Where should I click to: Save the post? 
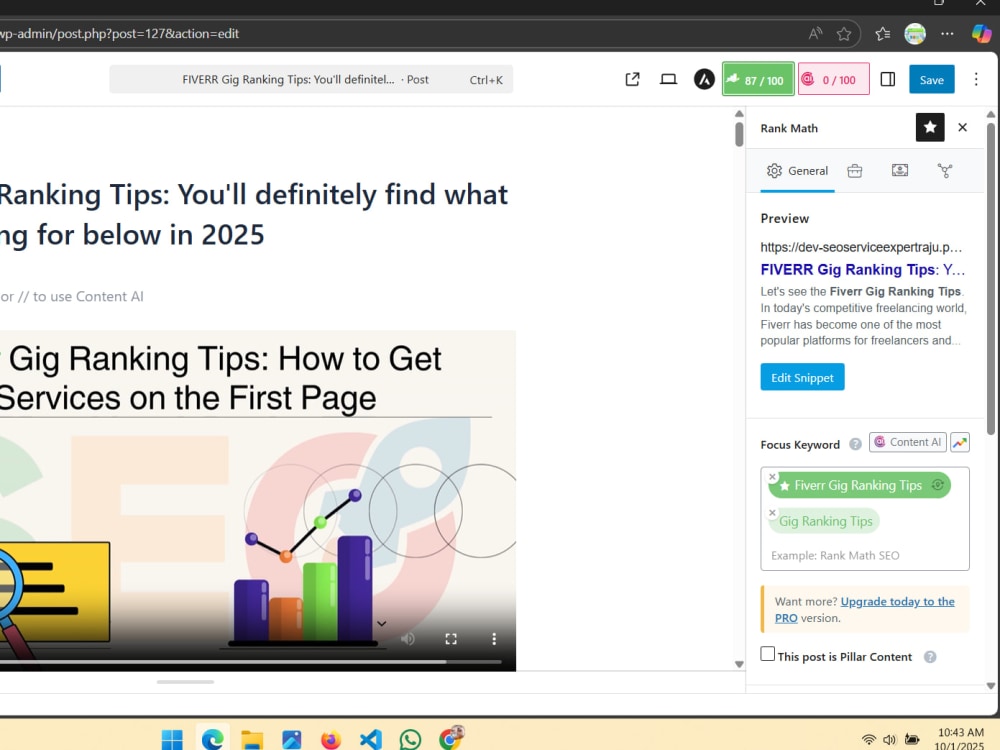pyautogui.click(x=931, y=80)
